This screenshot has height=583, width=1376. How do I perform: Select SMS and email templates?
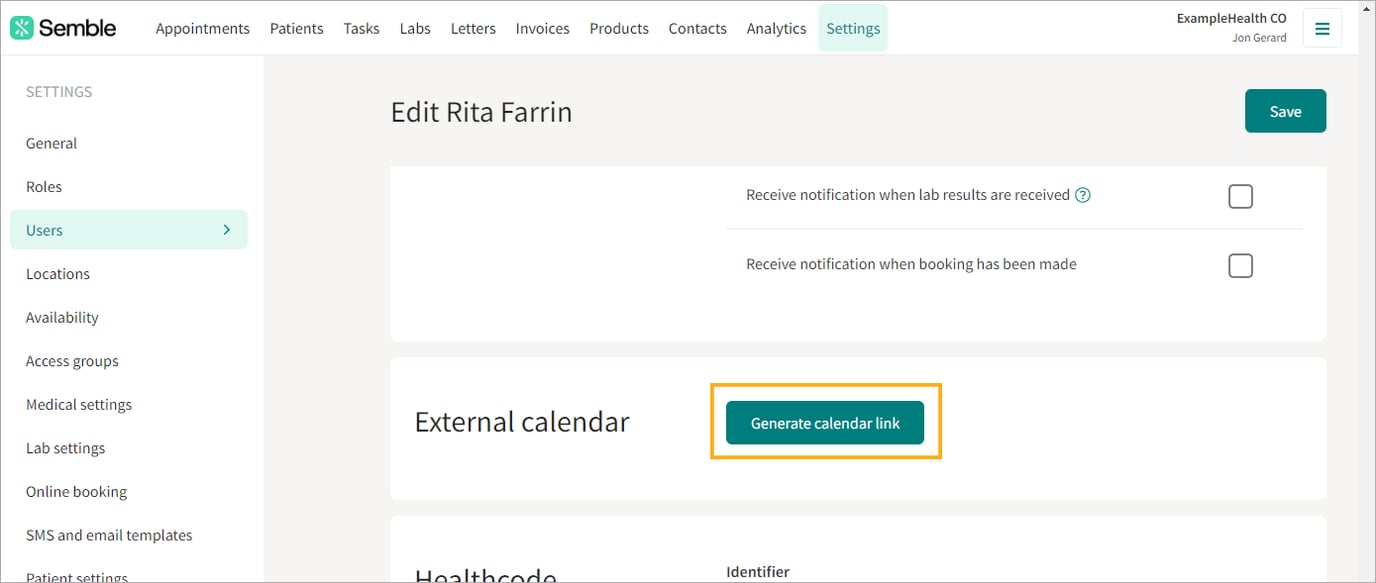click(x=109, y=534)
